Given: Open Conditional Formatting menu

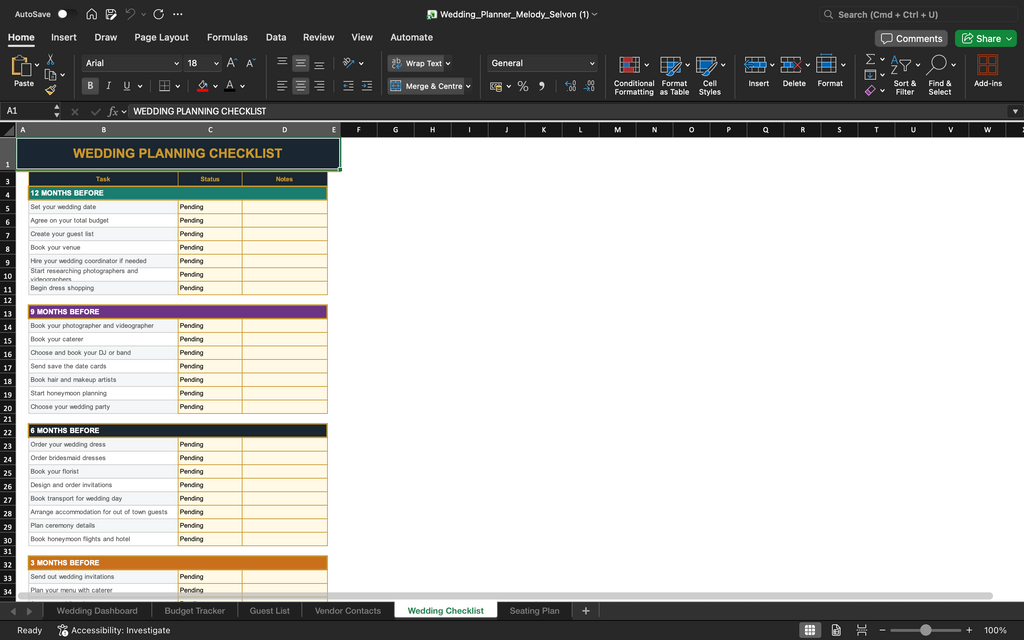Looking at the screenshot, I should tap(633, 76).
